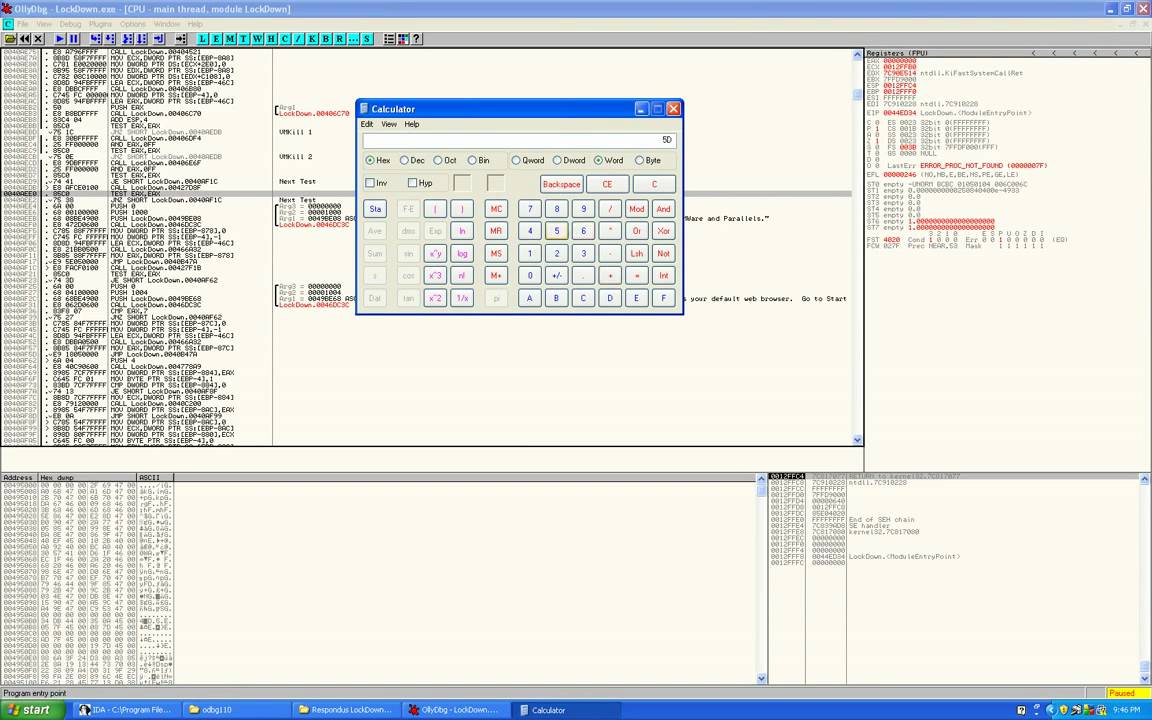Select the Qword radio button
This screenshot has width=1152, height=720.
point(528,160)
